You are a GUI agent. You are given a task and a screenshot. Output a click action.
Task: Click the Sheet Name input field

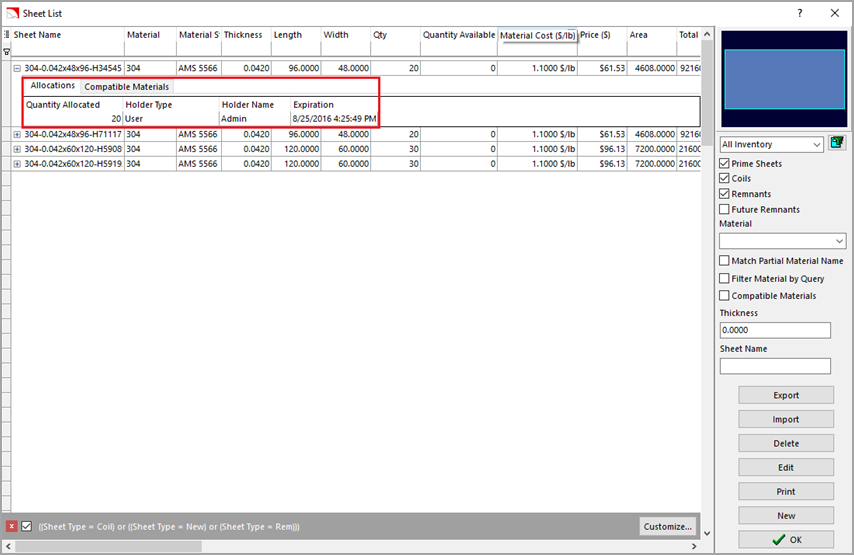pyautogui.click(x=775, y=366)
